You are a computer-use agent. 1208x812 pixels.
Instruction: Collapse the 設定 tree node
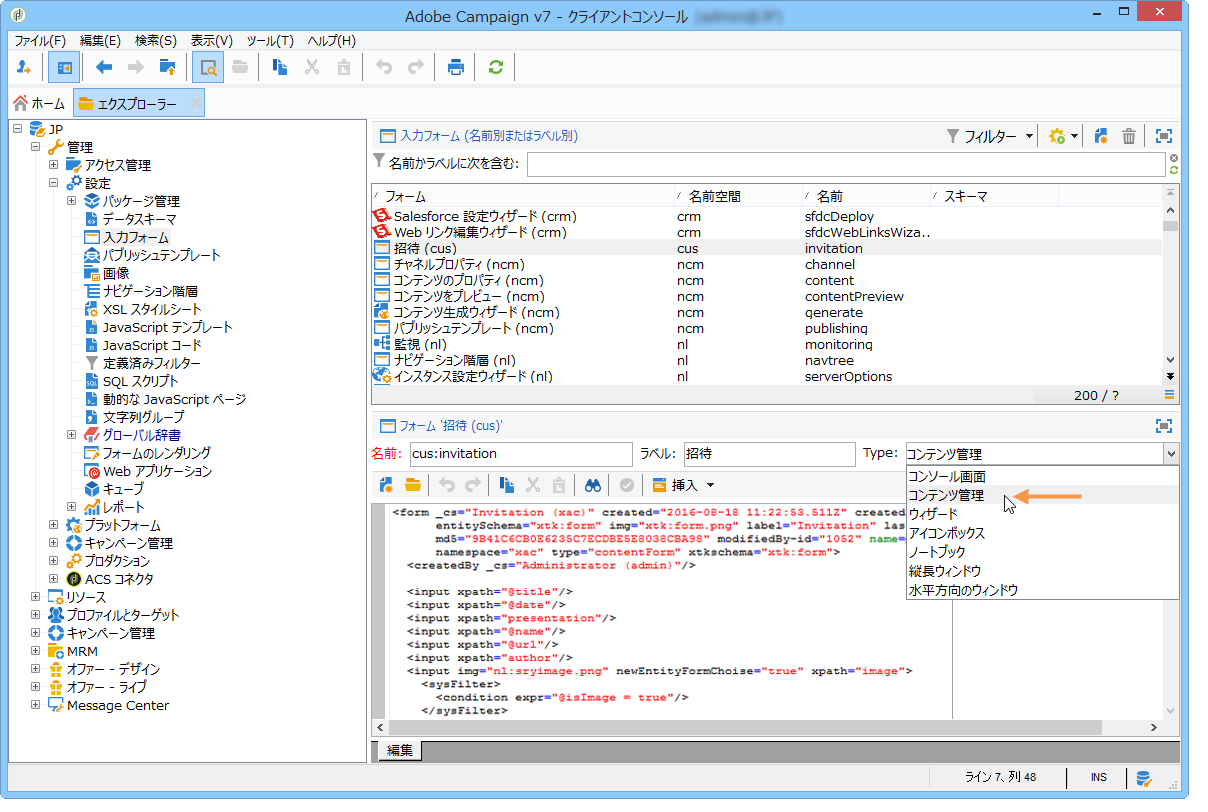pyautogui.click(x=54, y=183)
